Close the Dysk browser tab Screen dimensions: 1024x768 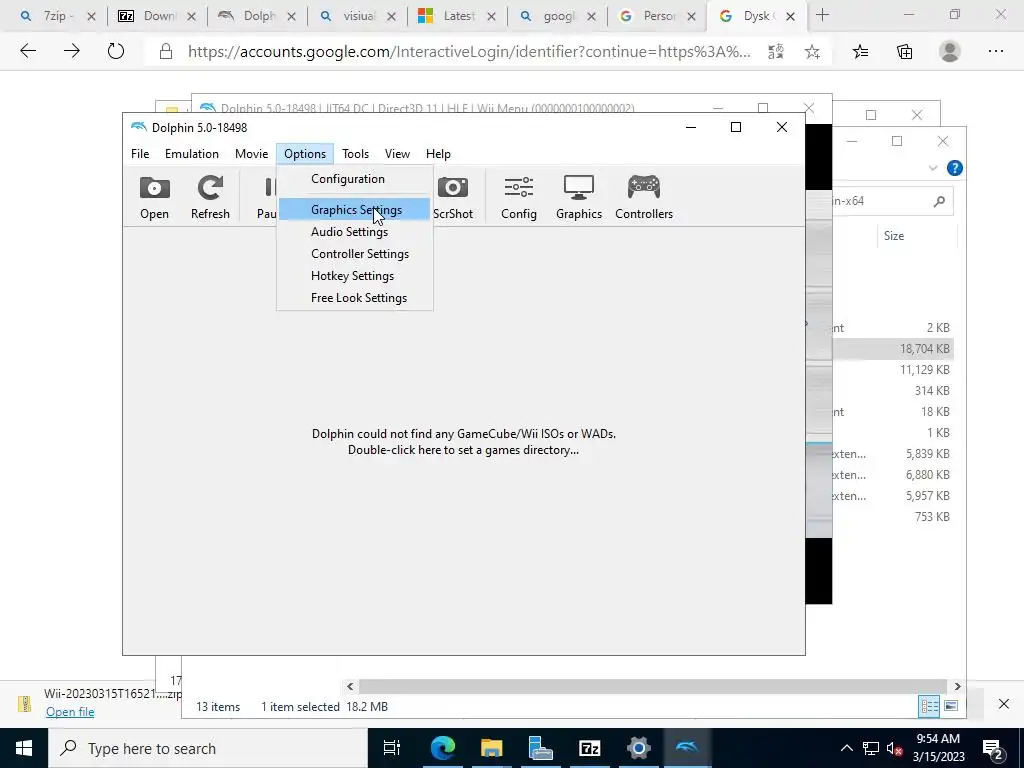coord(790,16)
